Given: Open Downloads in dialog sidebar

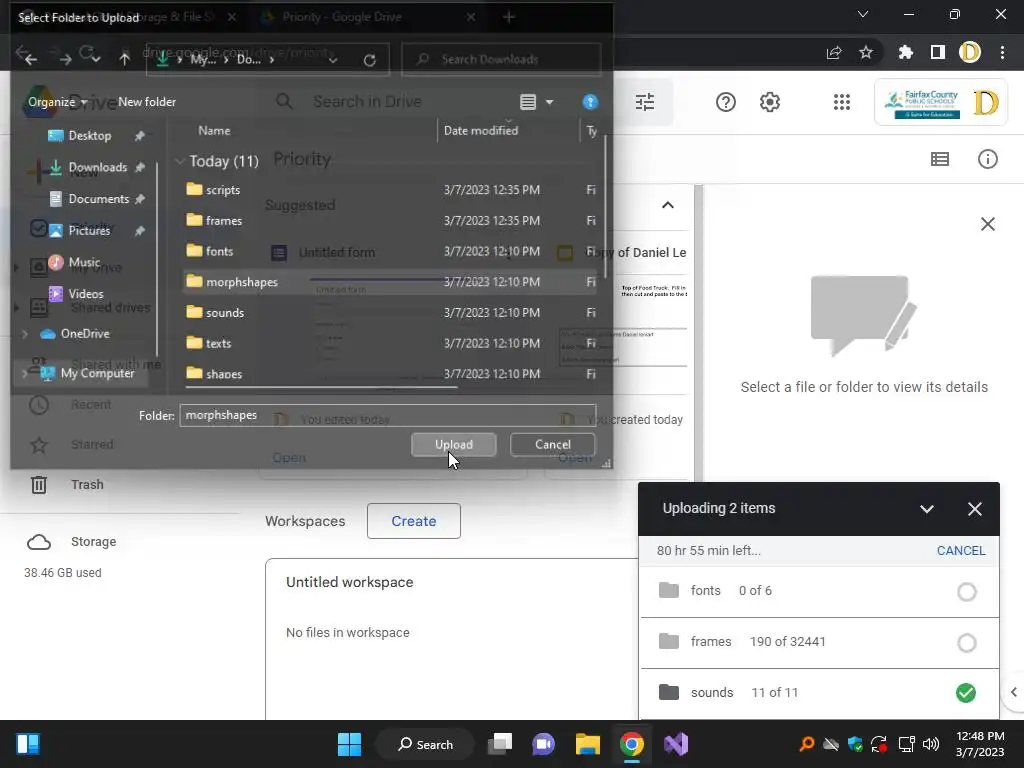Looking at the screenshot, I should [97, 167].
